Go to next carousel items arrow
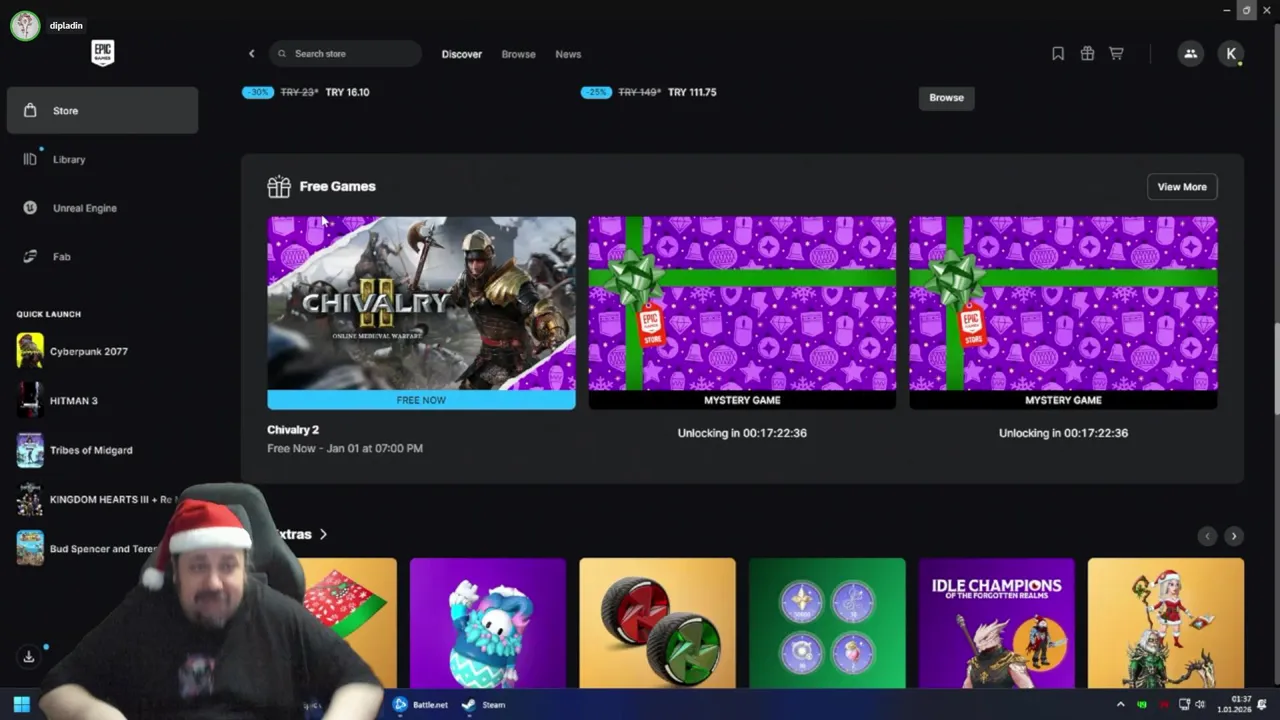The height and width of the screenshot is (720, 1280). (1234, 536)
